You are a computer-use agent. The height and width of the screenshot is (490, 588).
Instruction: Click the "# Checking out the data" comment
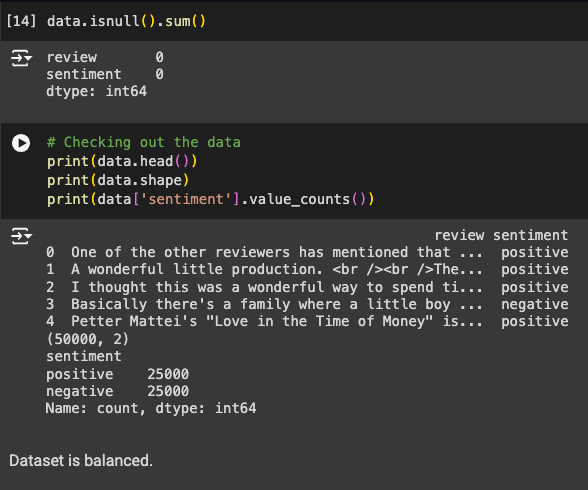(x=144, y=142)
